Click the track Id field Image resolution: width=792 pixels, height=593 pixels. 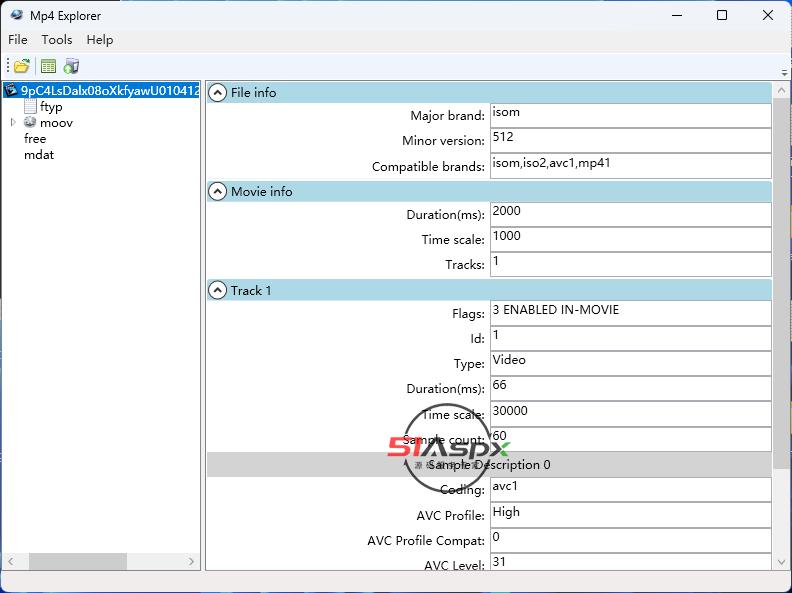[630, 338]
